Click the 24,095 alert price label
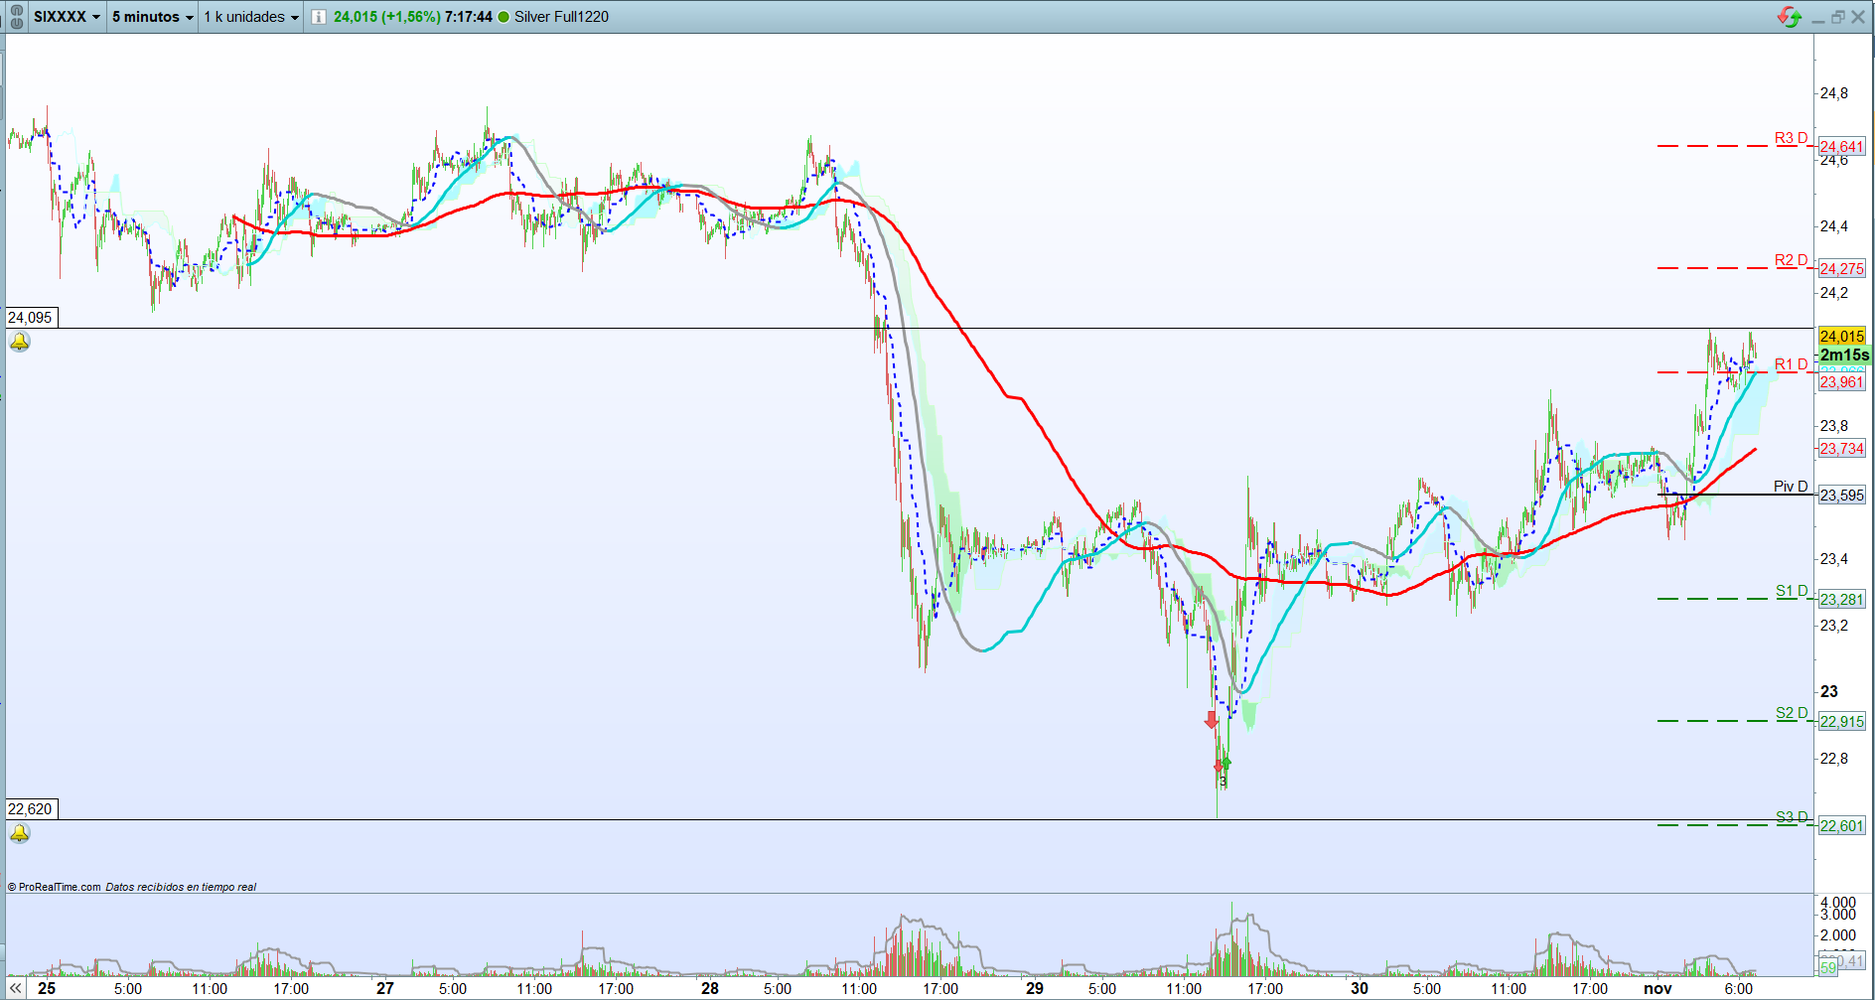1875x1000 pixels. click(31, 317)
